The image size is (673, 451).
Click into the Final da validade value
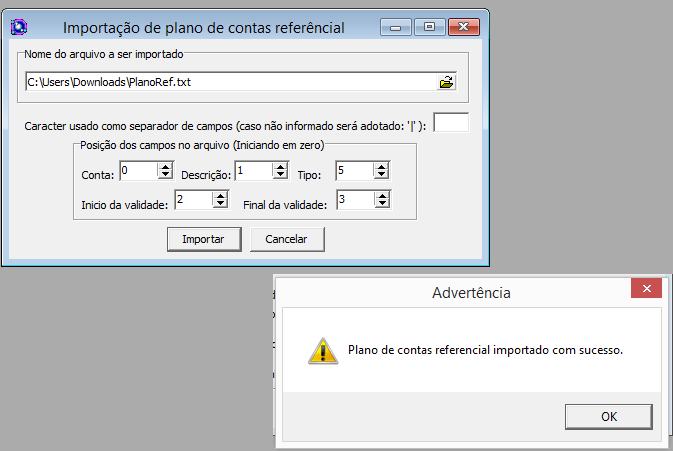(356, 200)
